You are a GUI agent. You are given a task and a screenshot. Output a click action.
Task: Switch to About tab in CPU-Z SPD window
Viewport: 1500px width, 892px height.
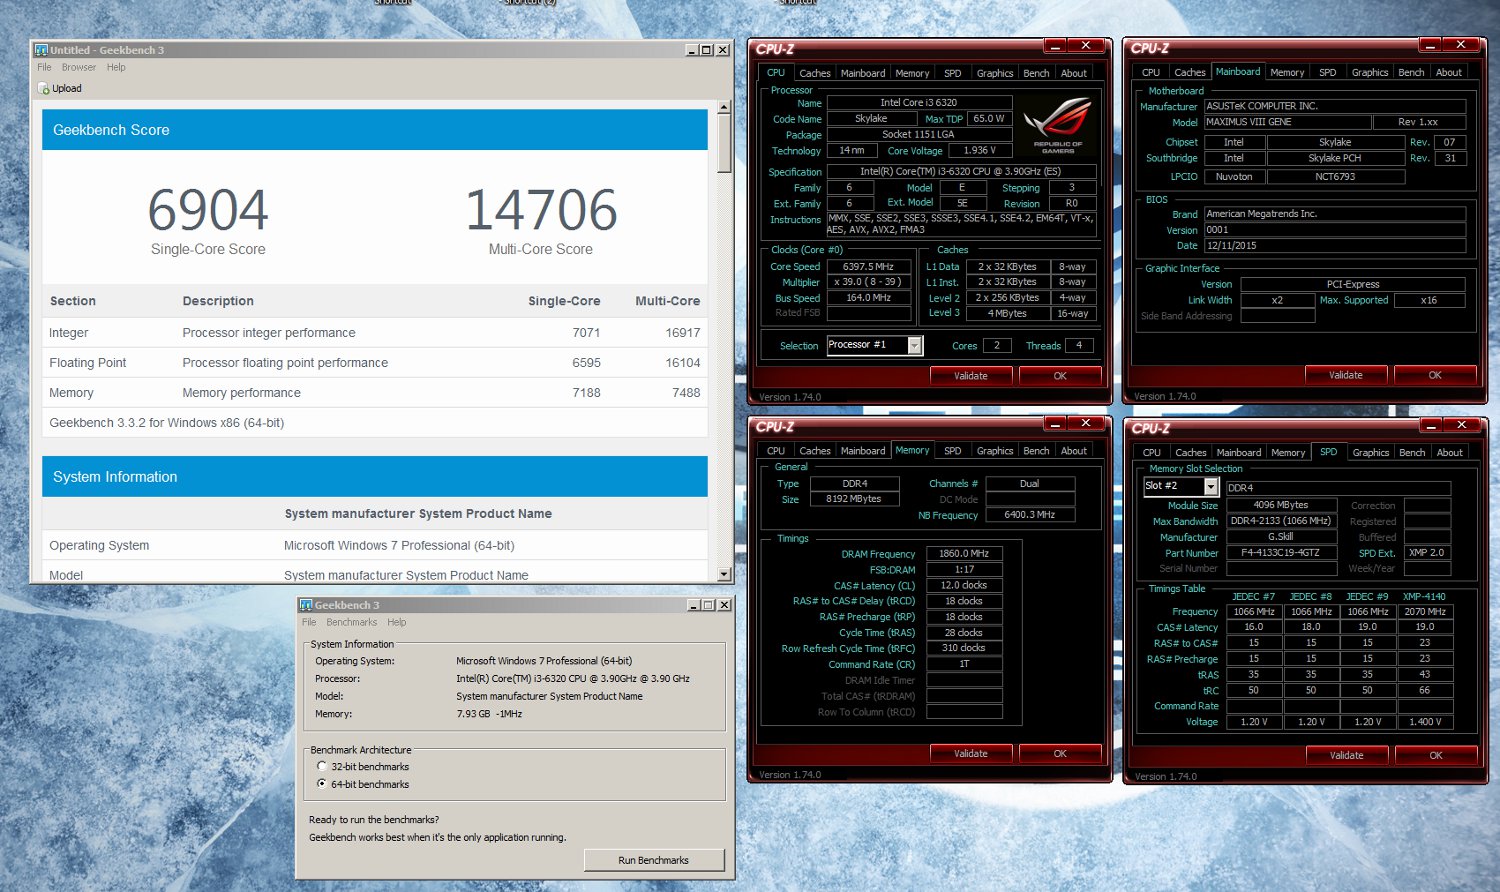click(x=1450, y=453)
